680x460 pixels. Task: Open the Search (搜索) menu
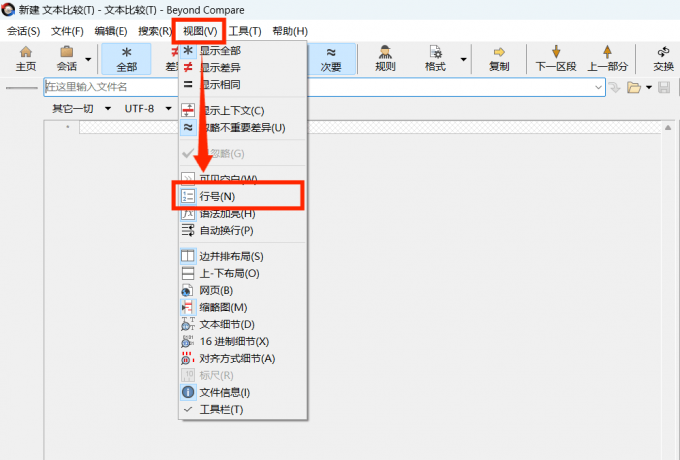click(x=155, y=31)
